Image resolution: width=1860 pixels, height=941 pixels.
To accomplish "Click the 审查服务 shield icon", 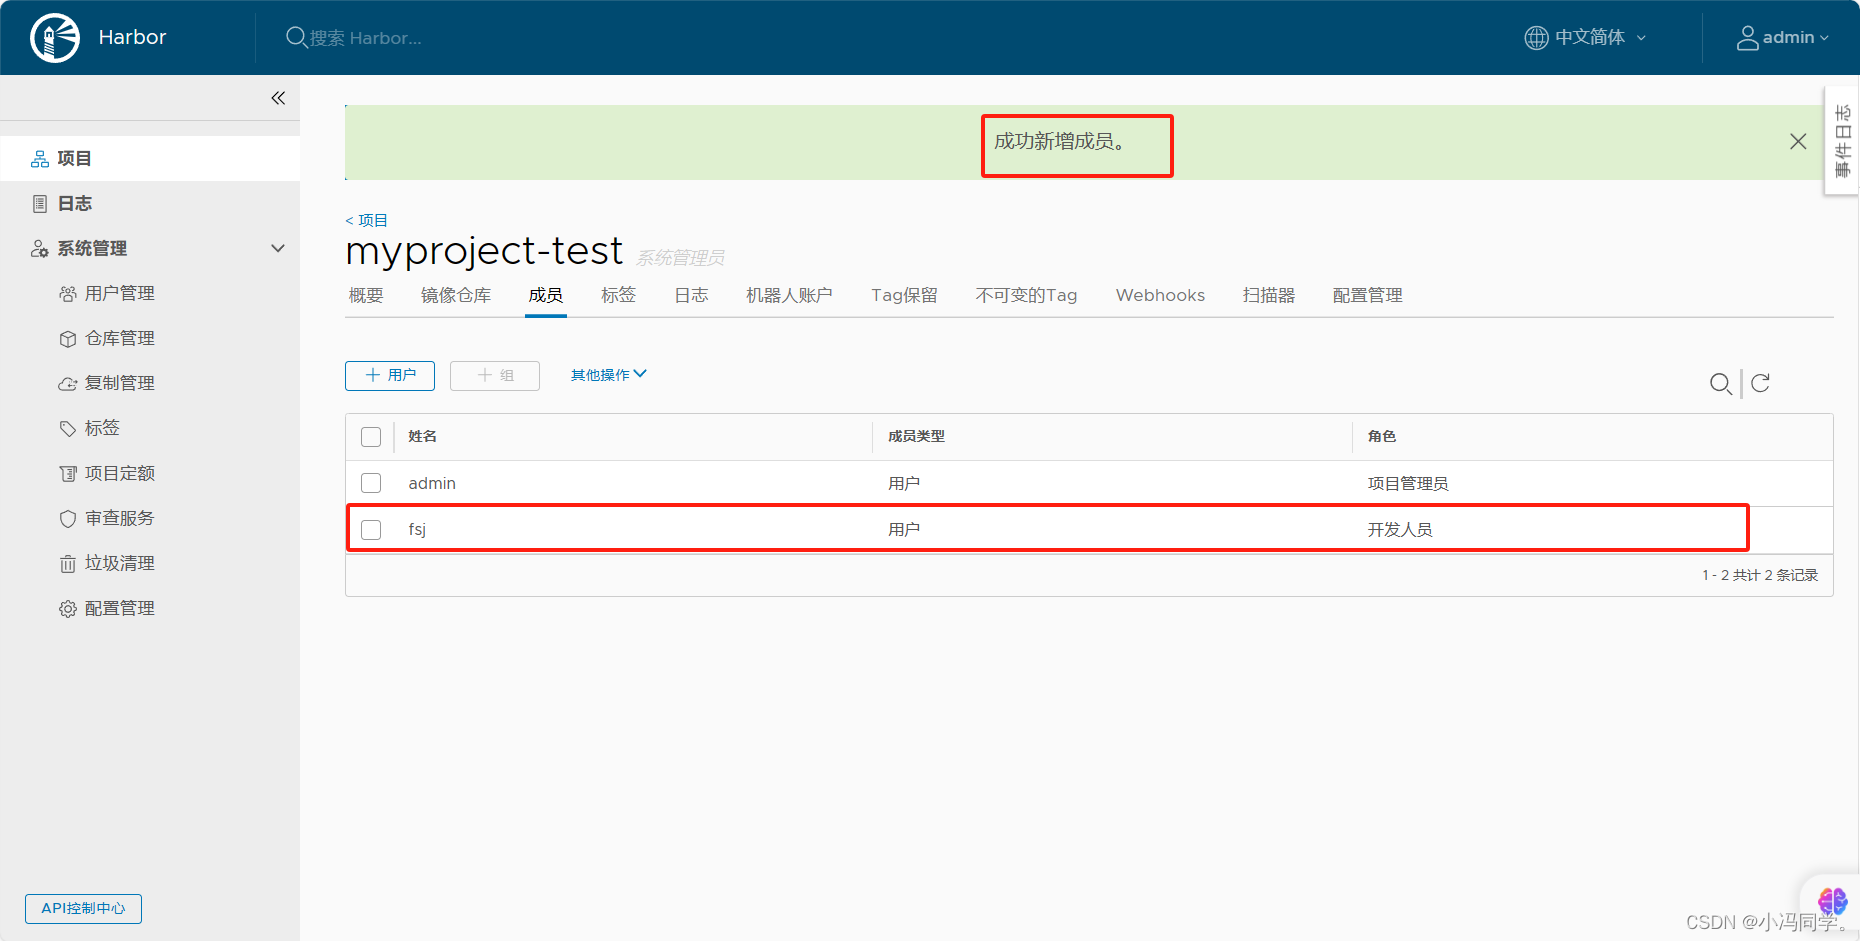I will pyautogui.click(x=68, y=519).
